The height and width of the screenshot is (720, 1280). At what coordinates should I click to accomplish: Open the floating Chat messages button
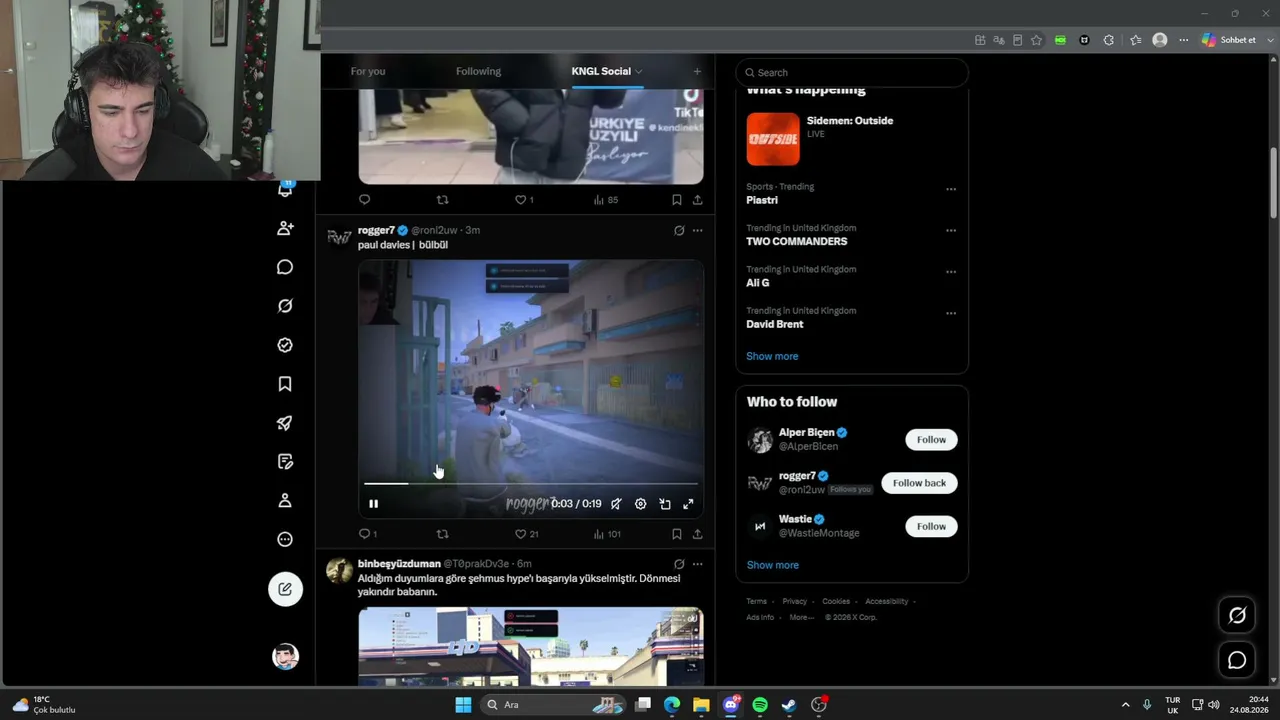tap(1237, 660)
